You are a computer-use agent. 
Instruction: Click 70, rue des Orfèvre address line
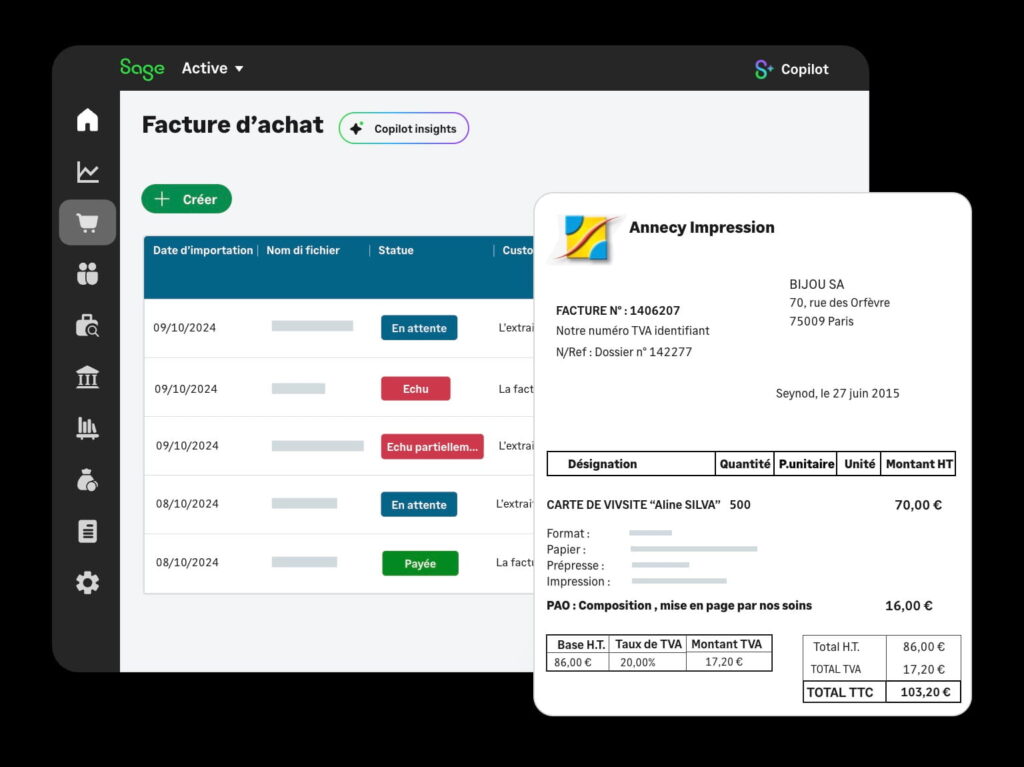839,302
